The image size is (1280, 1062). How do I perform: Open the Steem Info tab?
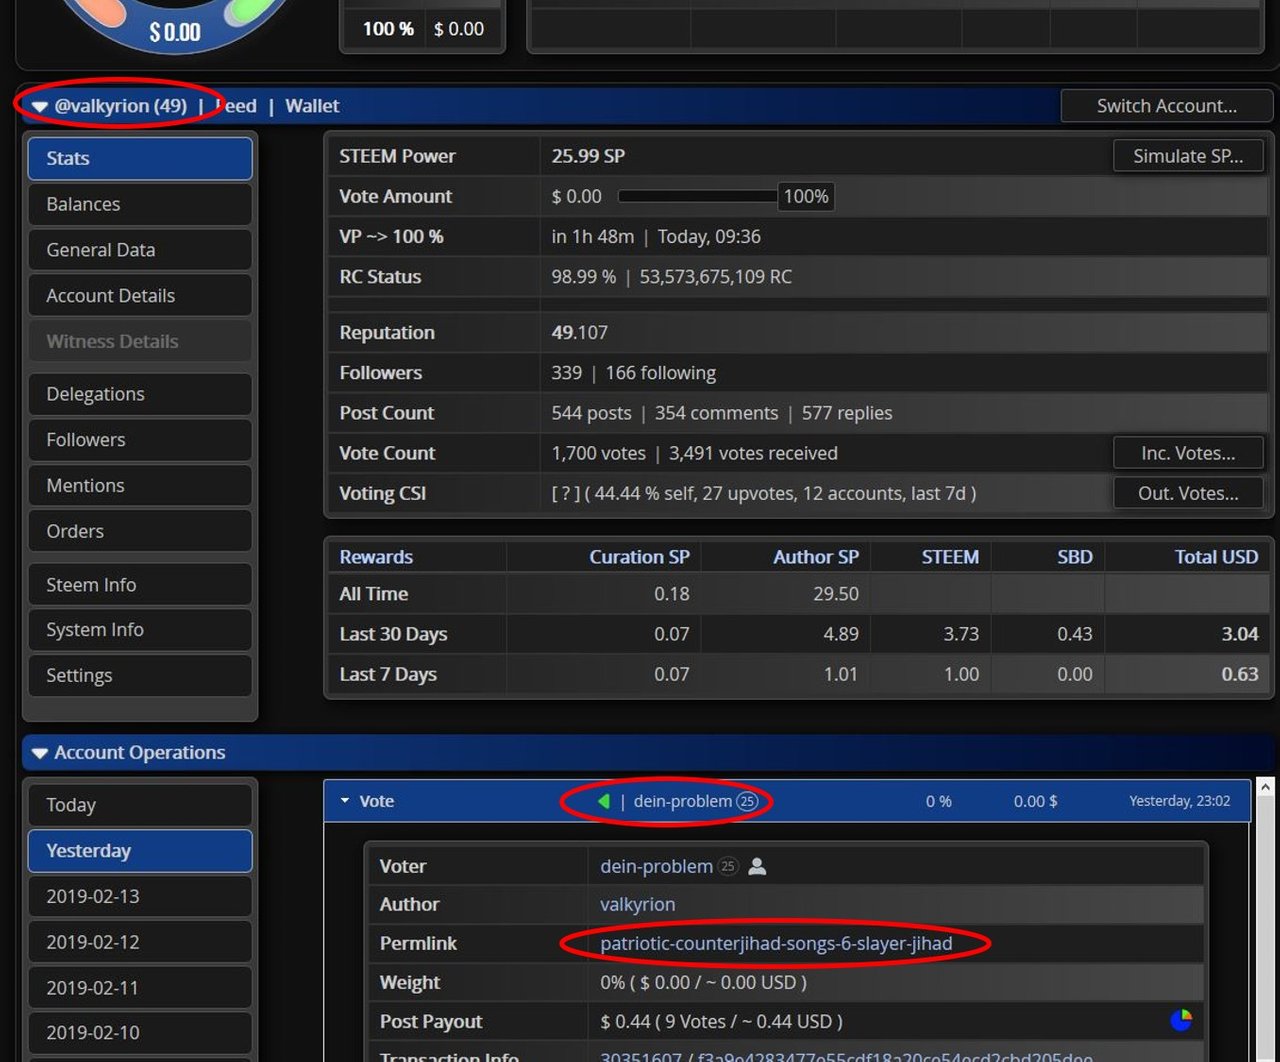pos(140,585)
